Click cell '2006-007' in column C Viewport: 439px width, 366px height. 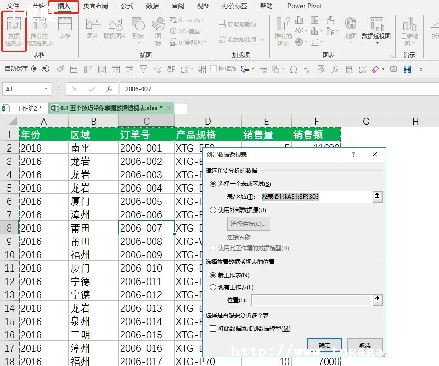coord(146,228)
